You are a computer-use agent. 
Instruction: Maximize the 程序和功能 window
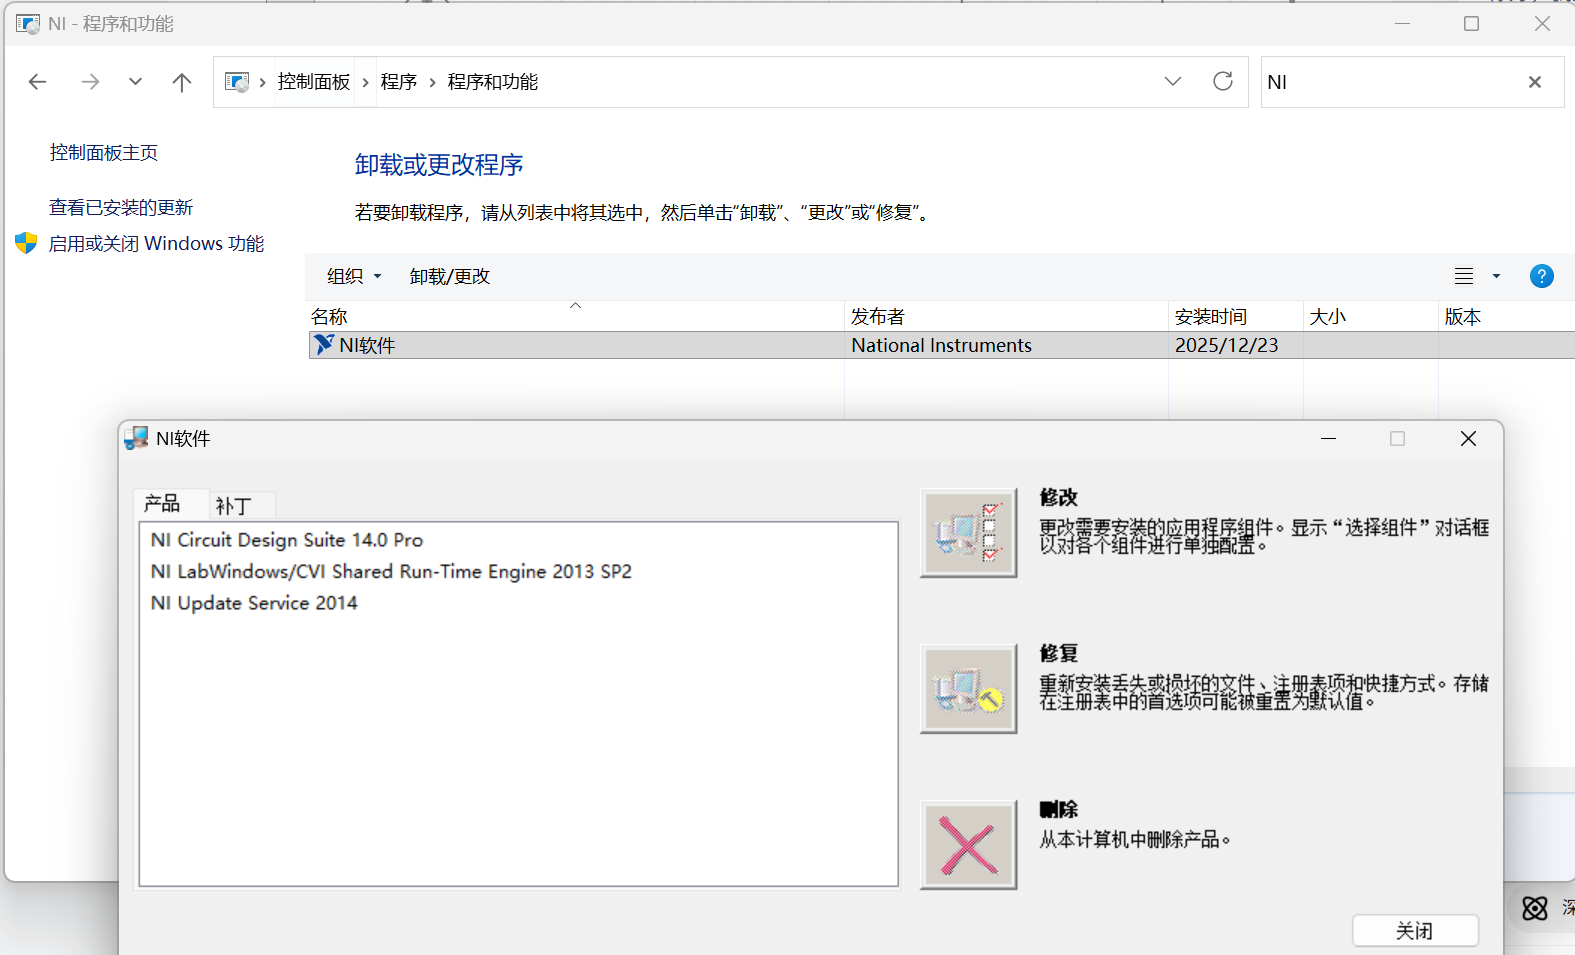(1471, 24)
